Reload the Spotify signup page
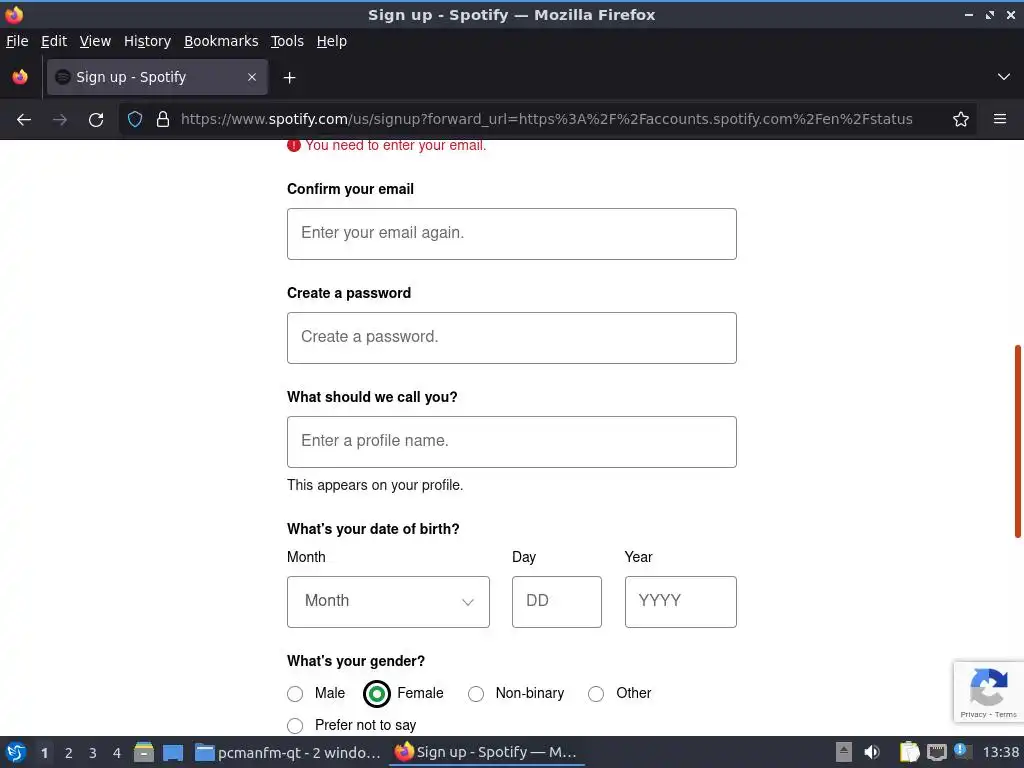This screenshot has height=768, width=1024. click(x=96, y=120)
